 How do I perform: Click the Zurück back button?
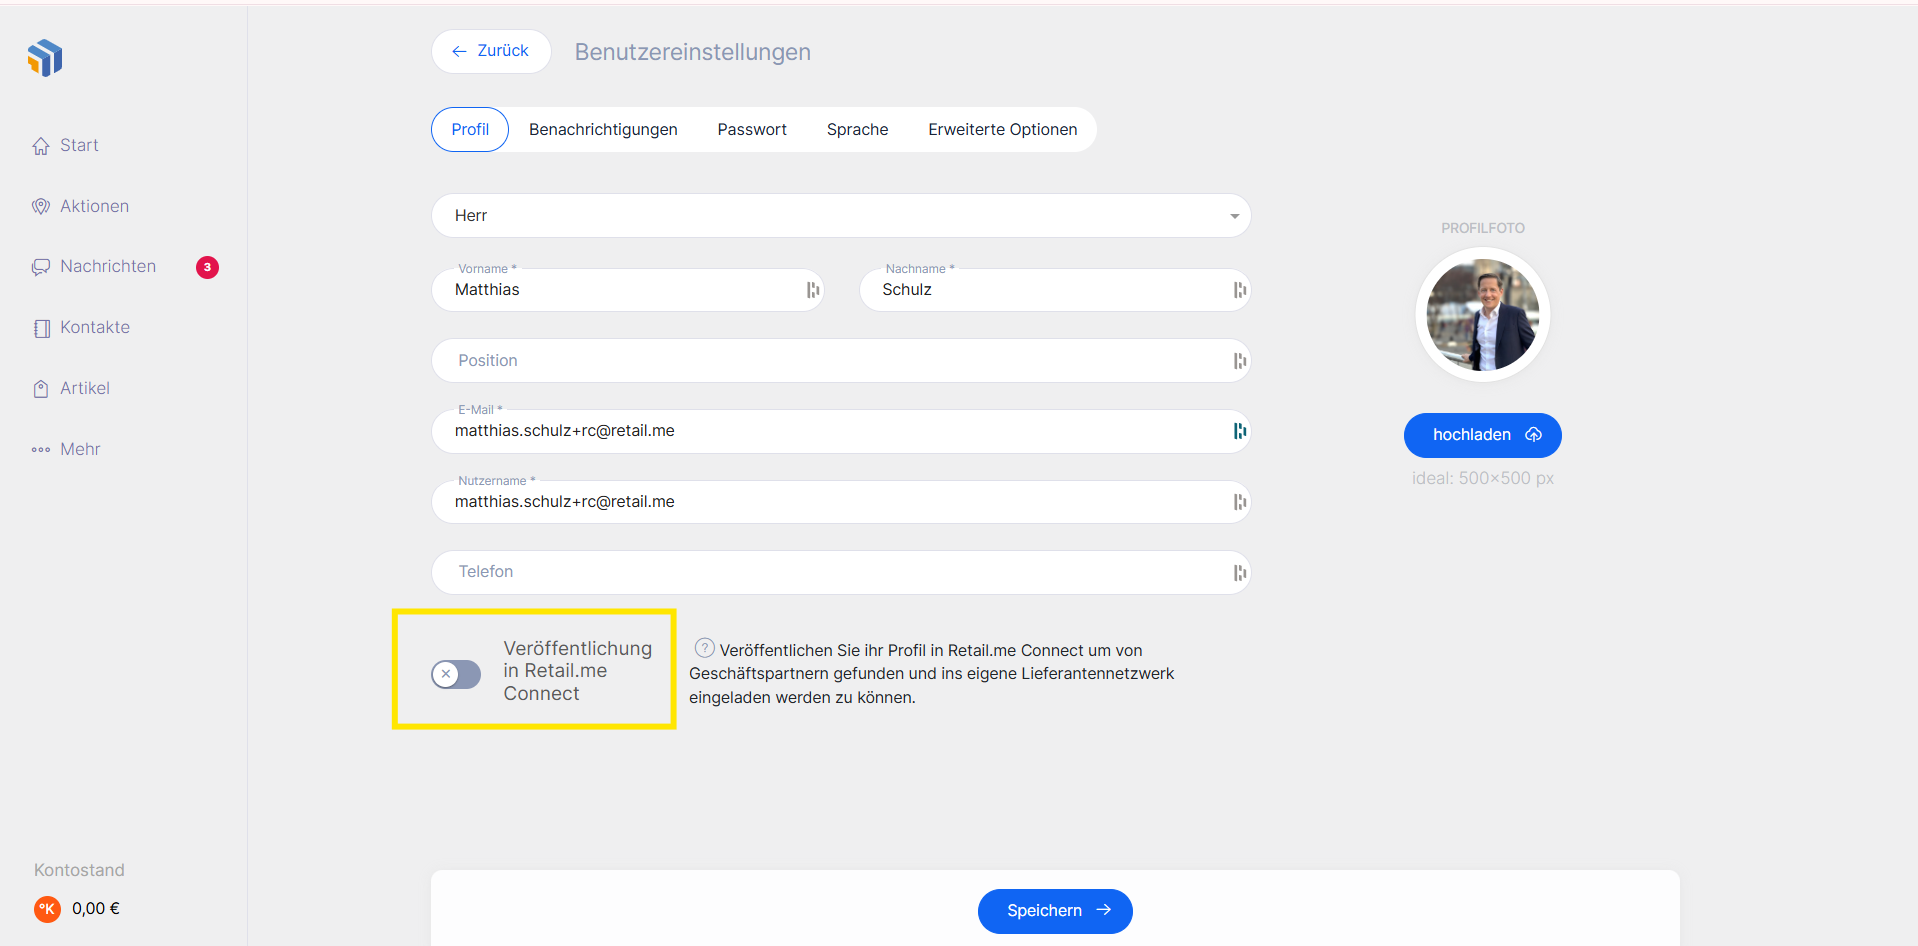pos(491,51)
